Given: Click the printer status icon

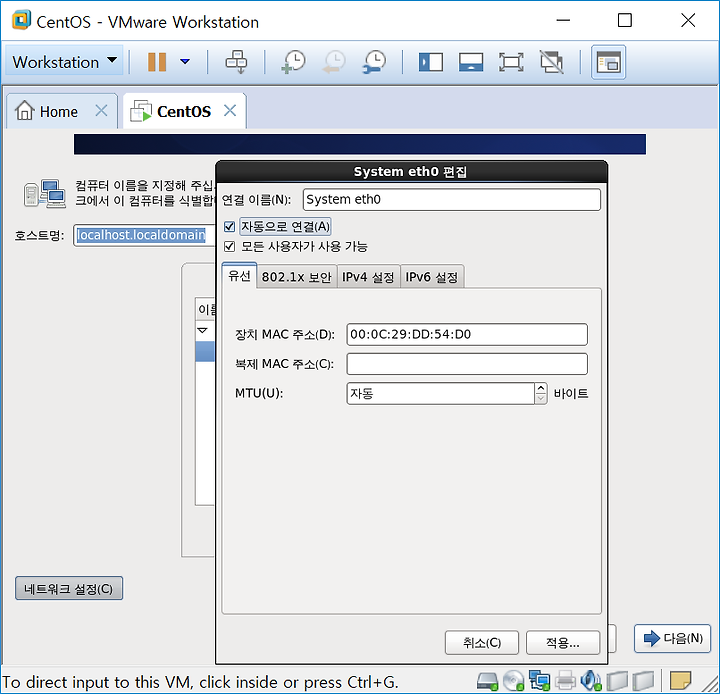Looking at the screenshot, I should click(x=565, y=681).
